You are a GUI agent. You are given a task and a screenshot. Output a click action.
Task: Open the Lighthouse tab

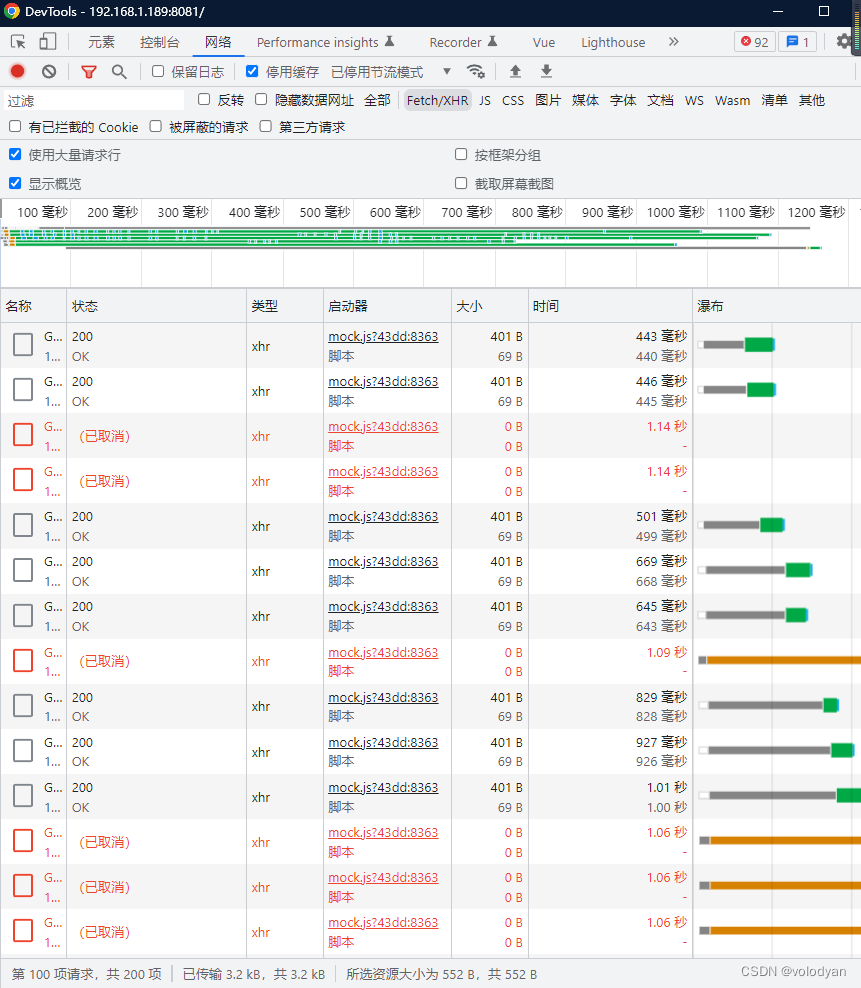coord(613,42)
